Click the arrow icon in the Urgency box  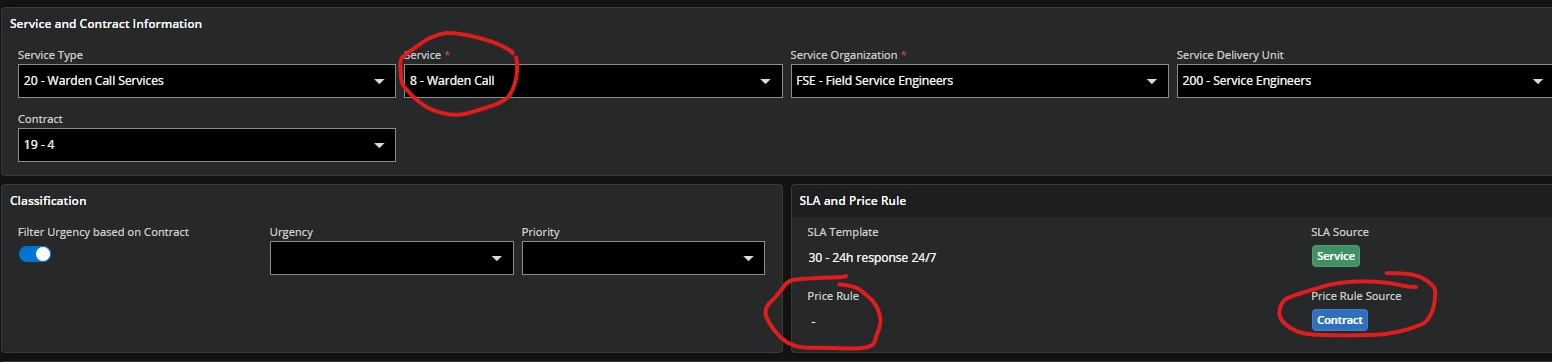click(497, 259)
